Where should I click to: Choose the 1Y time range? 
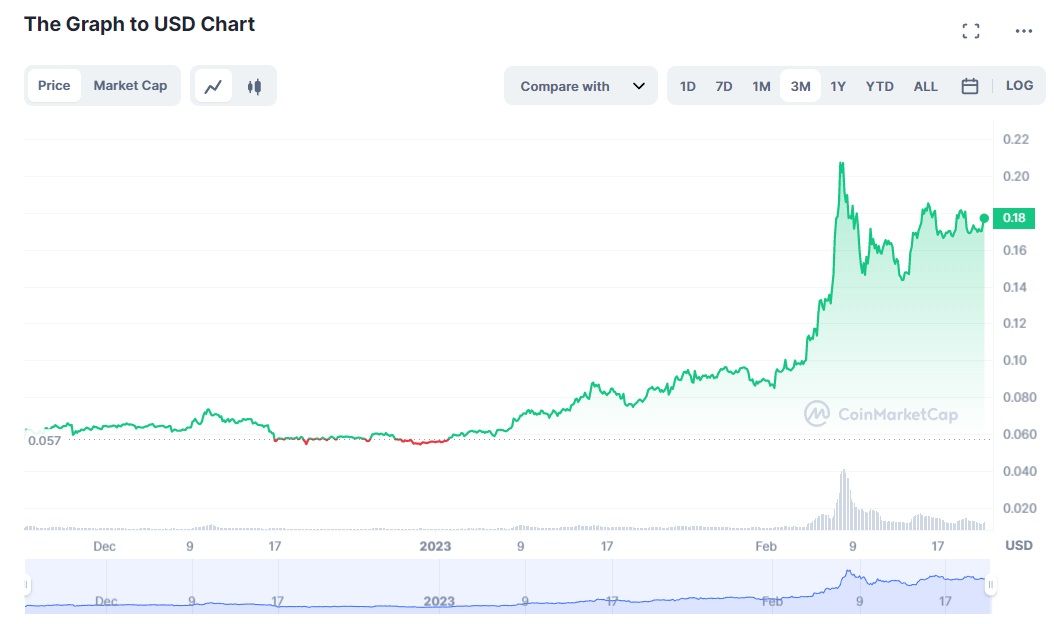click(838, 87)
